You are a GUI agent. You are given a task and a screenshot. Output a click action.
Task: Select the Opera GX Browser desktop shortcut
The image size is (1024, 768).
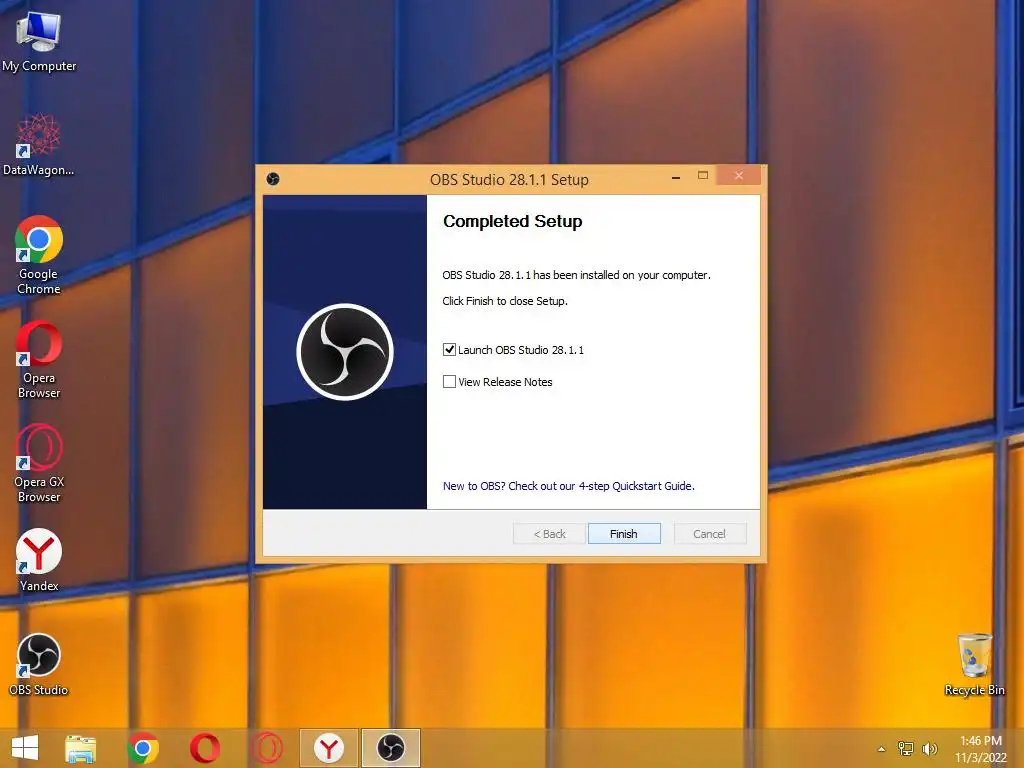click(x=39, y=463)
